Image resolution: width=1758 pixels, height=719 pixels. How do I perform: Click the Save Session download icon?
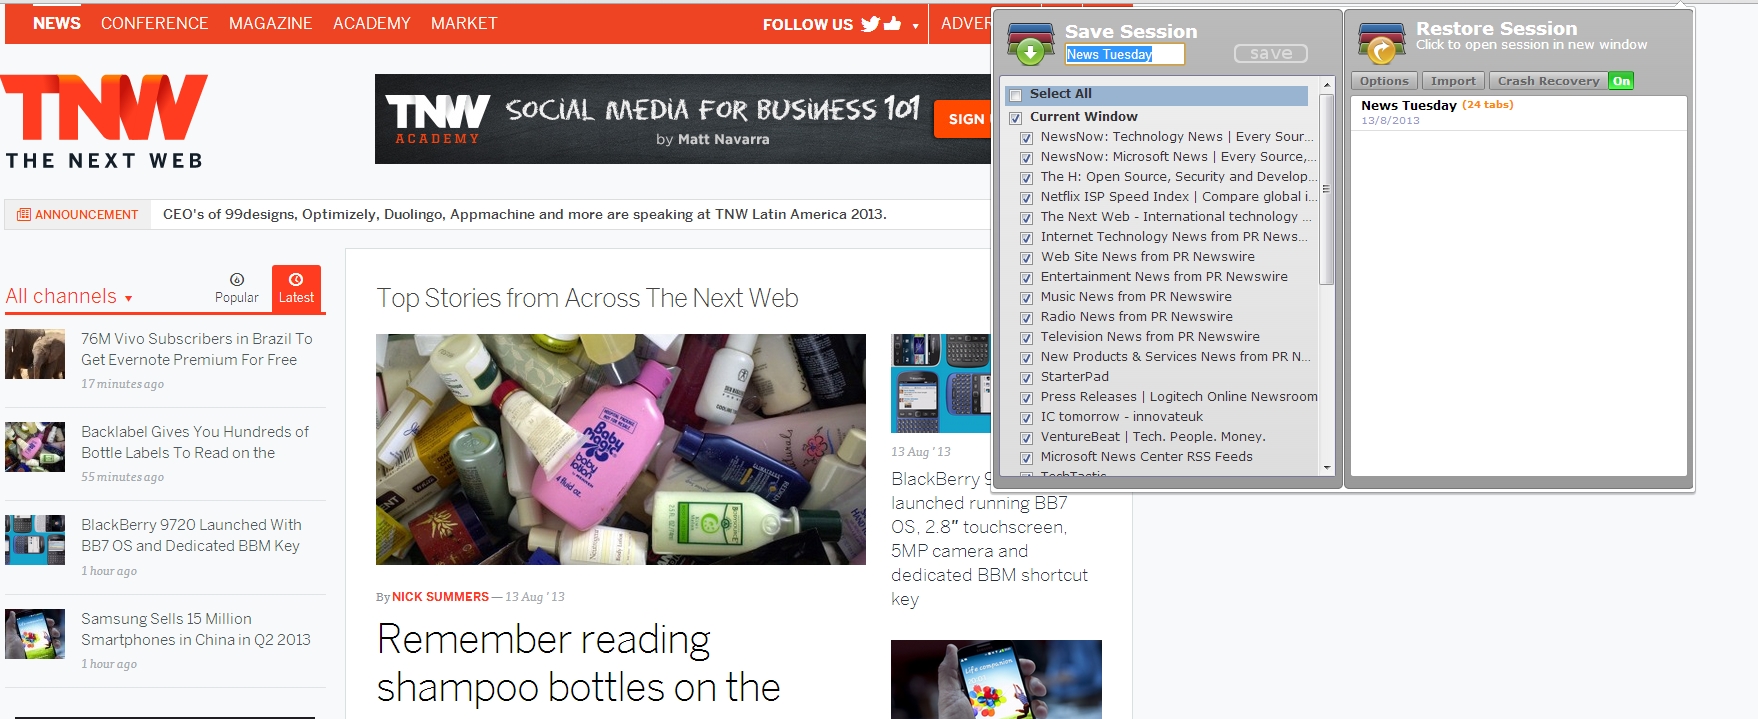click(1030, 44)
